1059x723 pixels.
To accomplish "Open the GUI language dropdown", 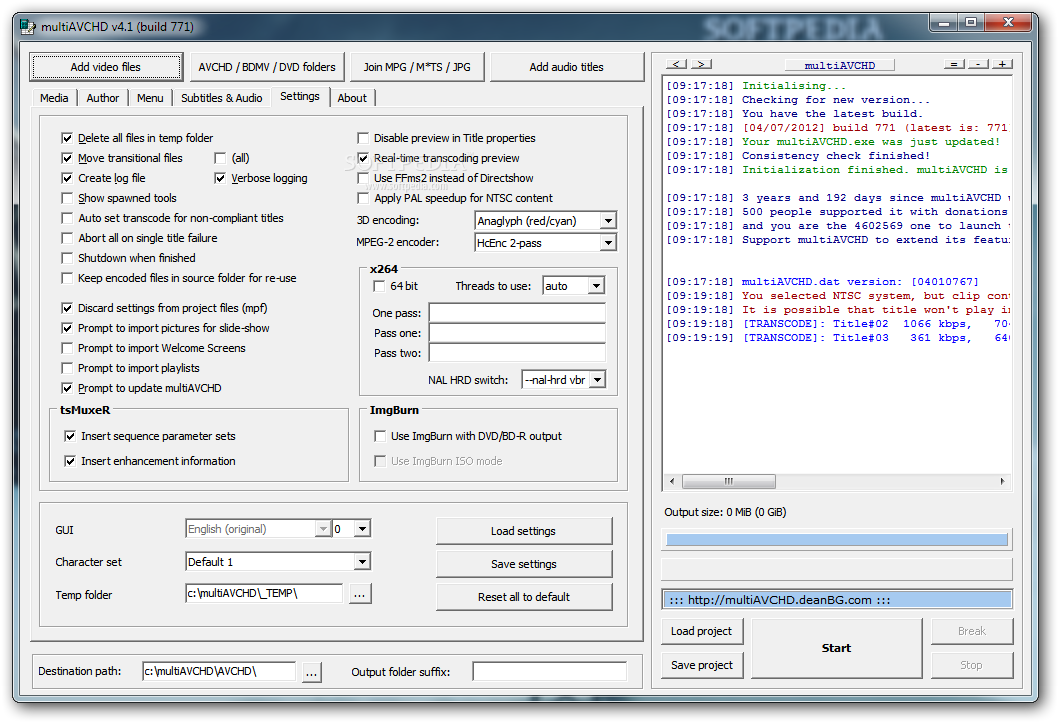I will coord(323,529).
